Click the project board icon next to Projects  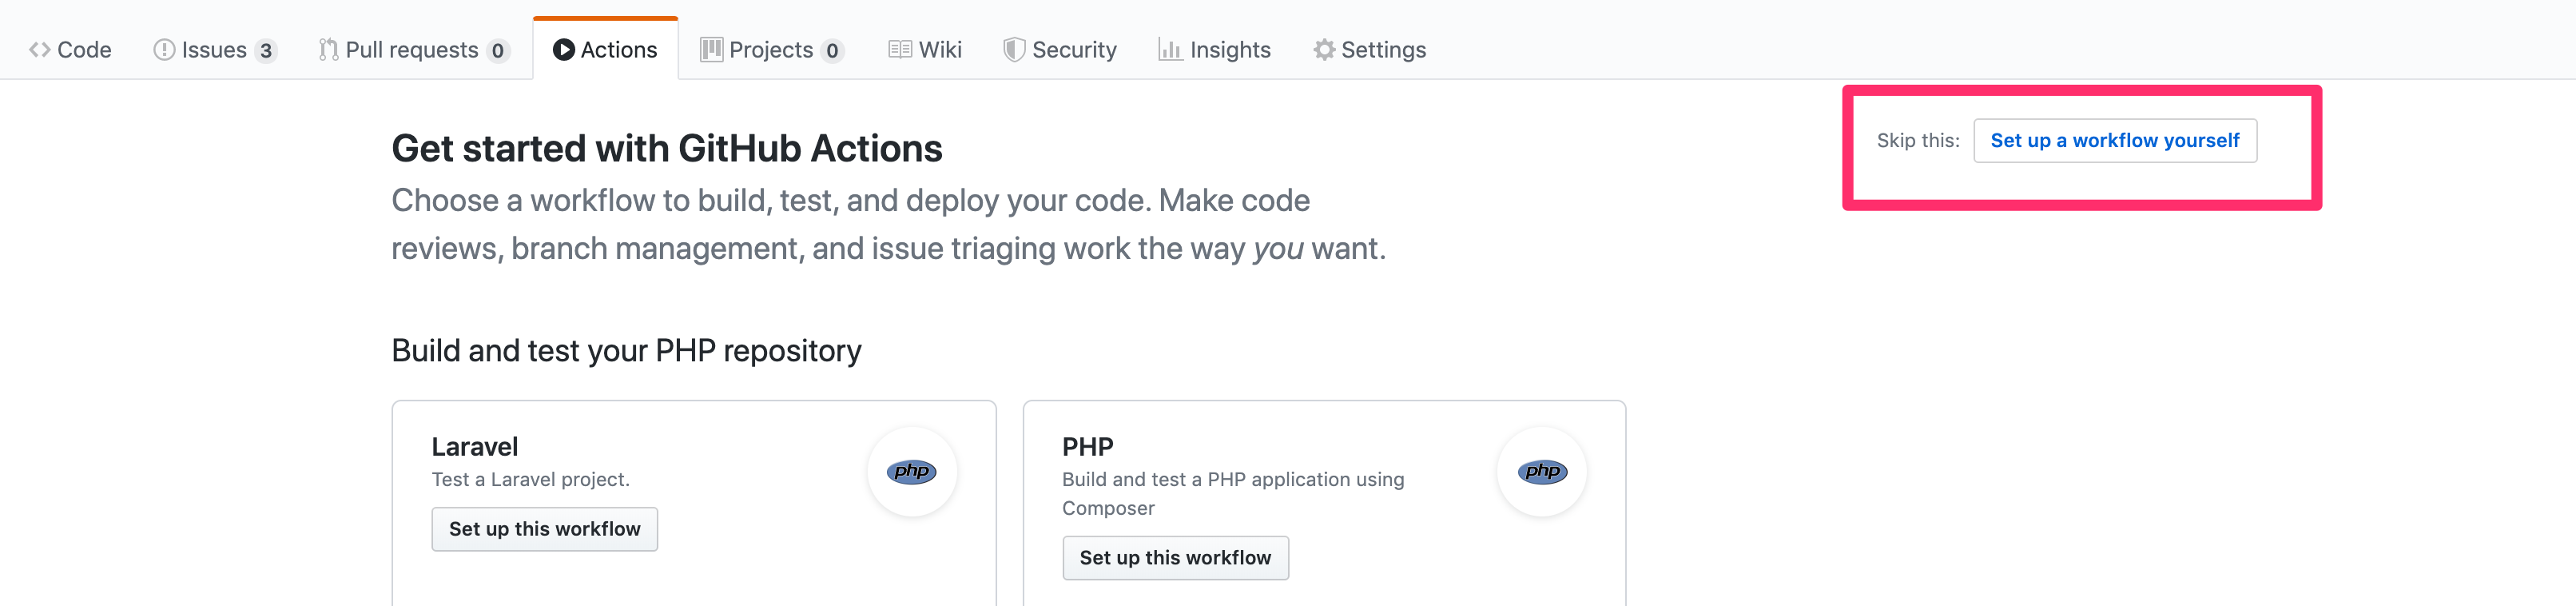pos(711,49)
